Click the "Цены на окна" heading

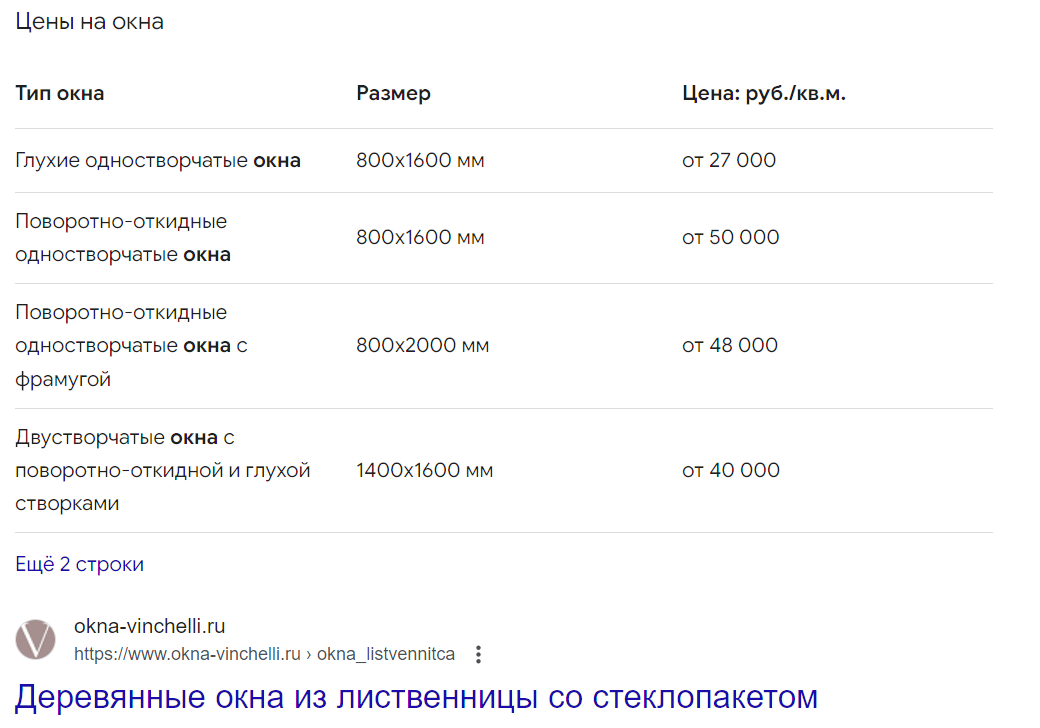[x=90, y=22]
